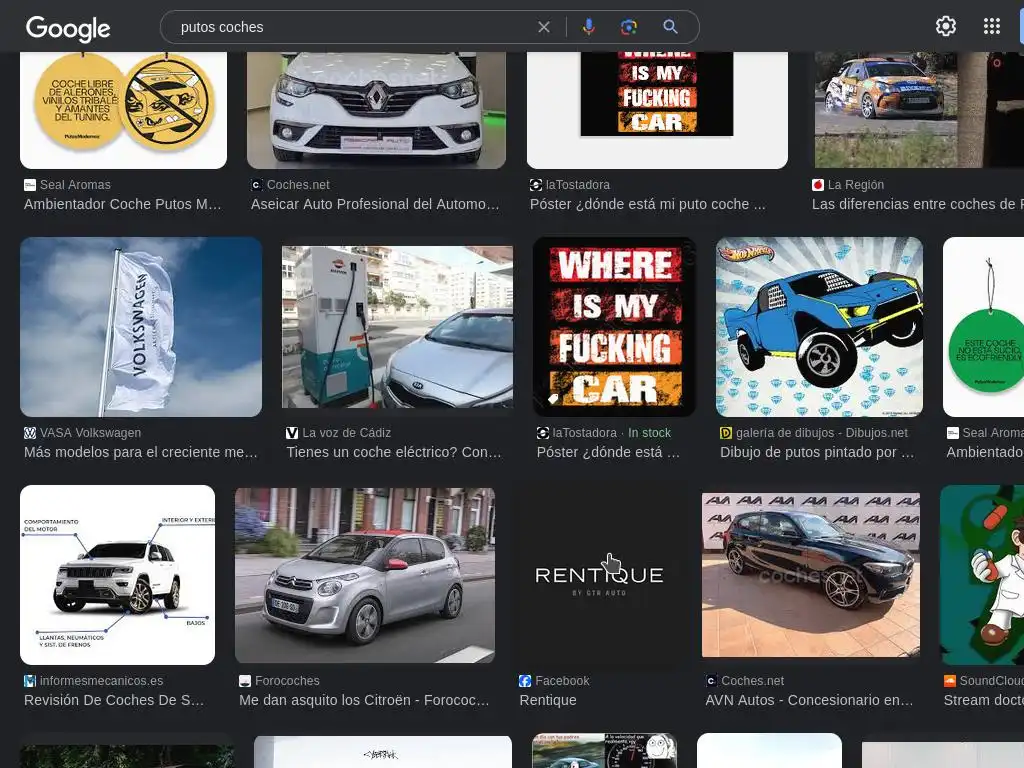Click Facebook favicon for Rentique
This screenshot has height=768, width=1024.
[x=525, y=681]
